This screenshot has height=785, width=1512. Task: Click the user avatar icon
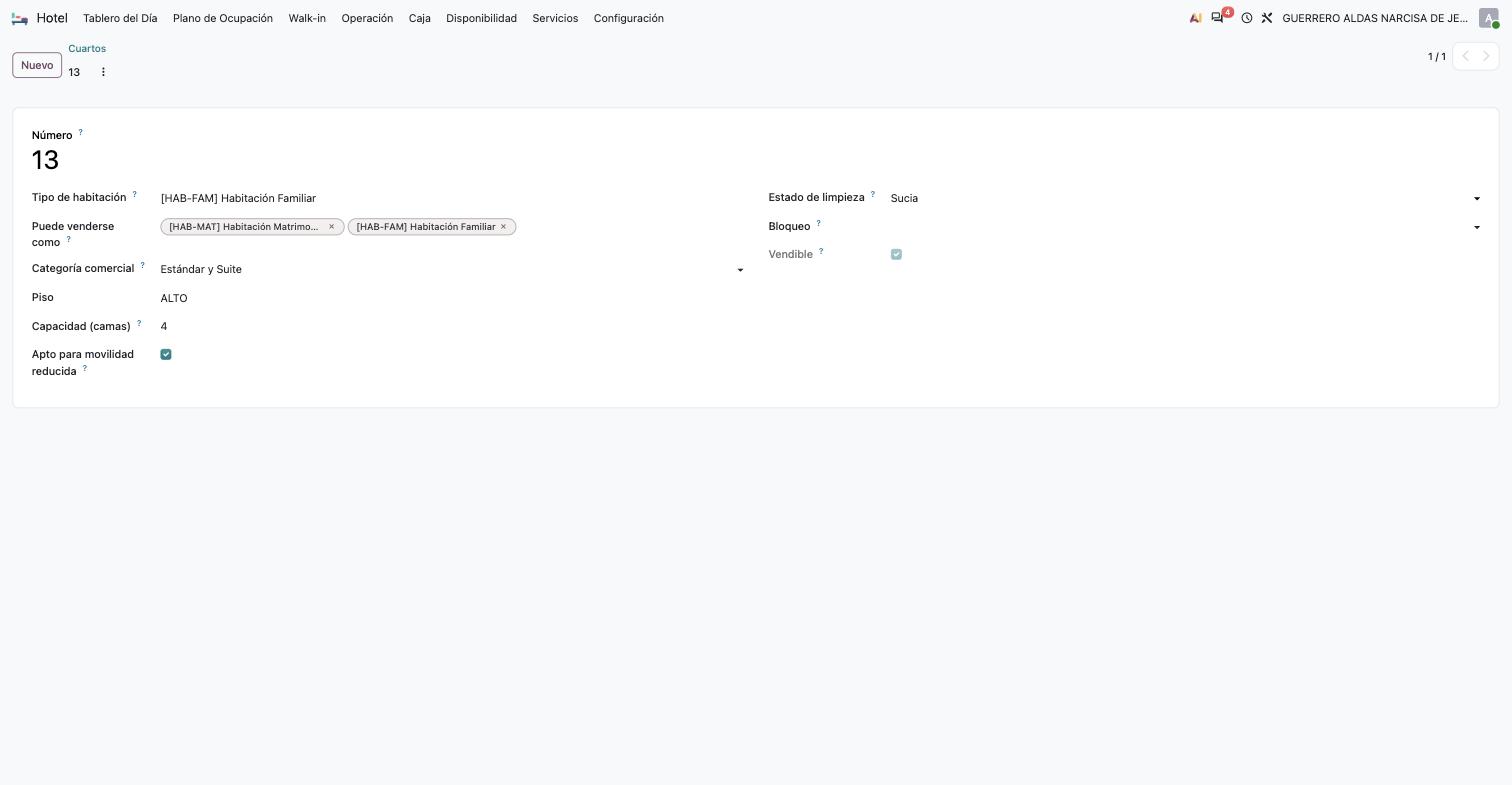click(x=1488, y=18)
